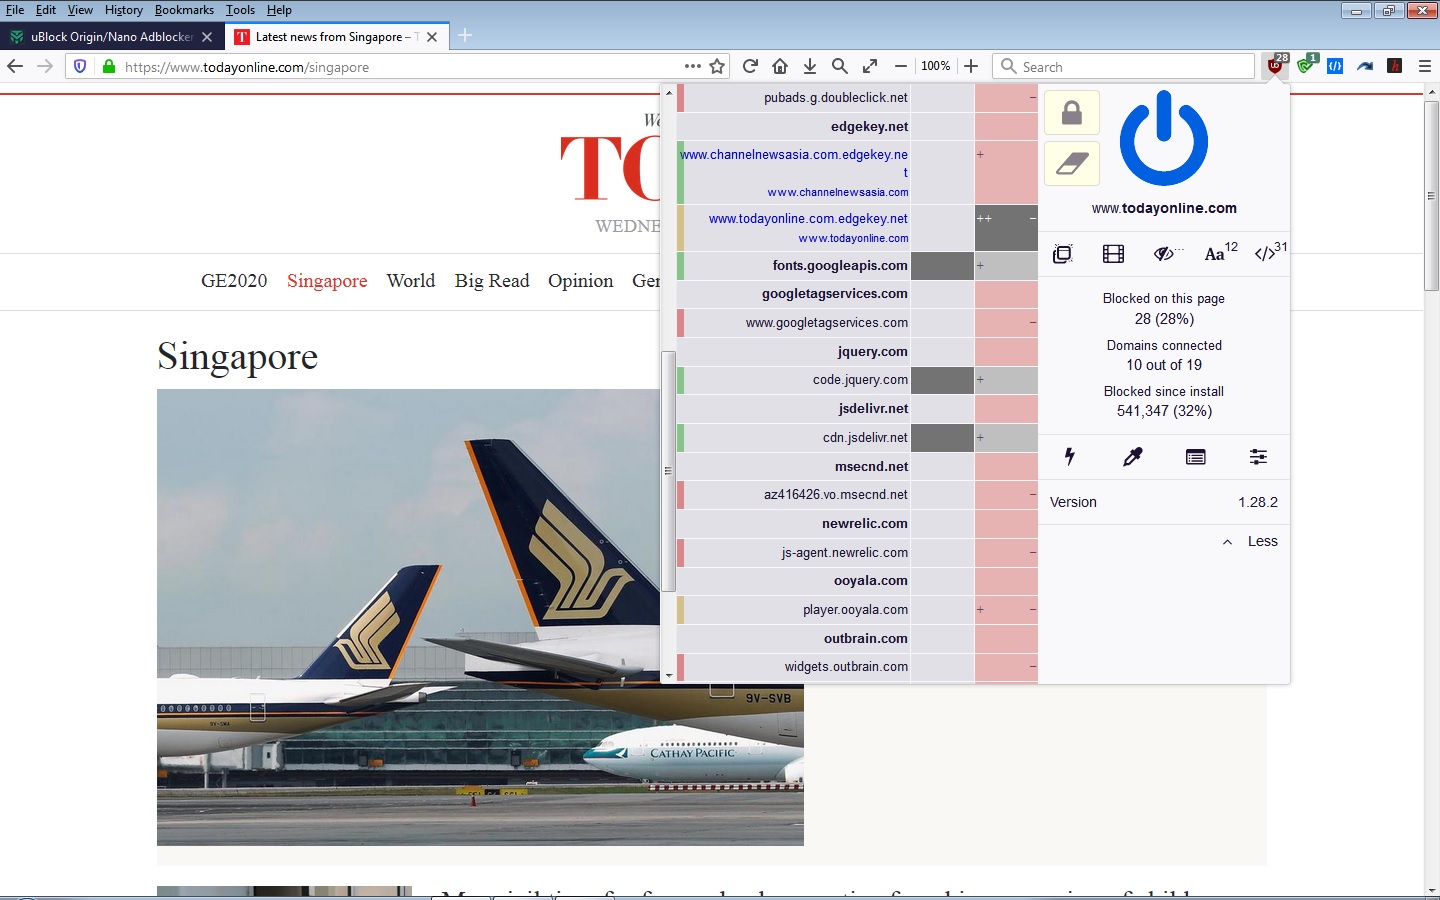Image resolution: width=1440 pixels, height=900 pixels.
Task: Click the domain list scroll-up arrow
Action: (669, 92)
